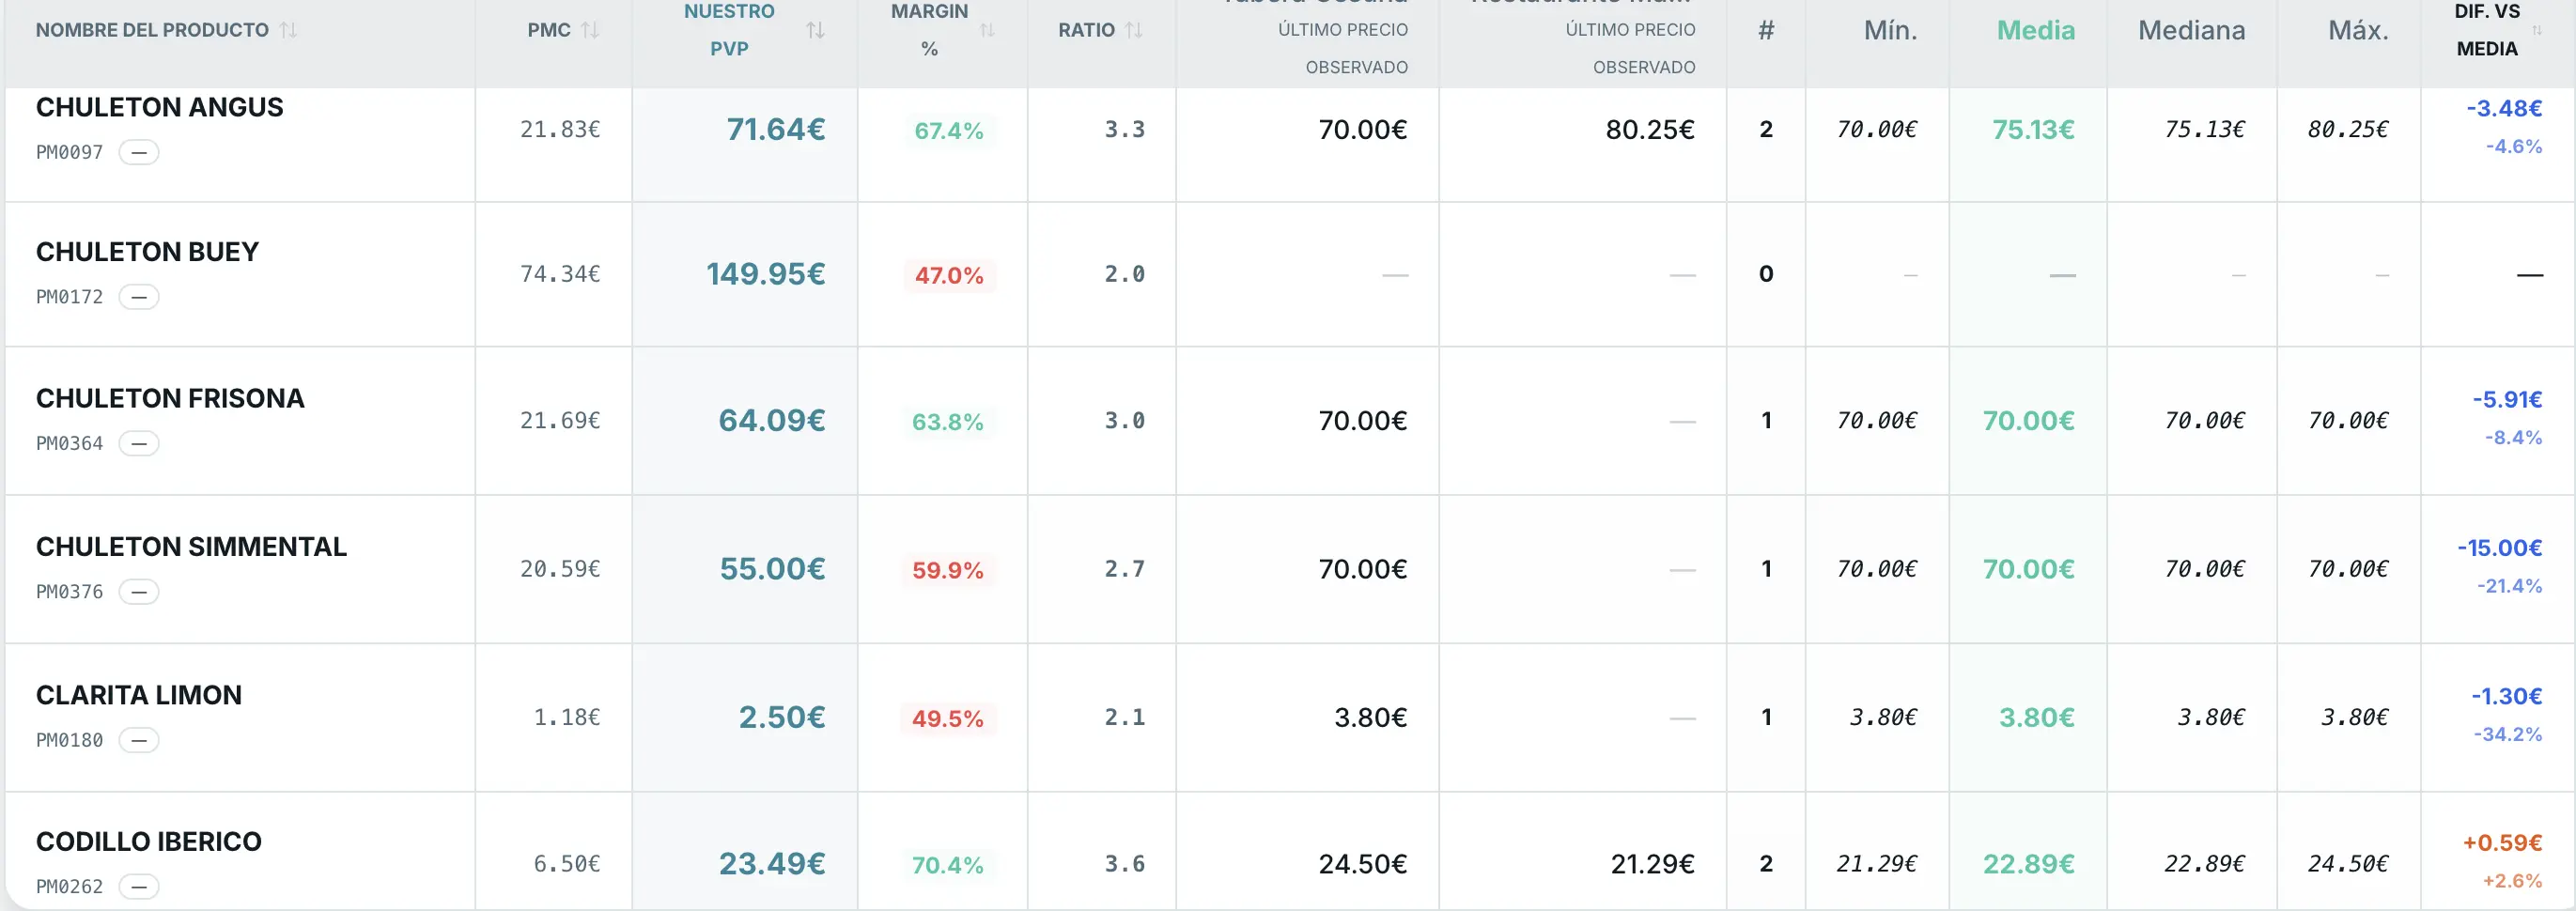Viewport: 2576px width, 911px height.
Task: Click the dash pill beside PM0097
Action: (x=139, y=152)
